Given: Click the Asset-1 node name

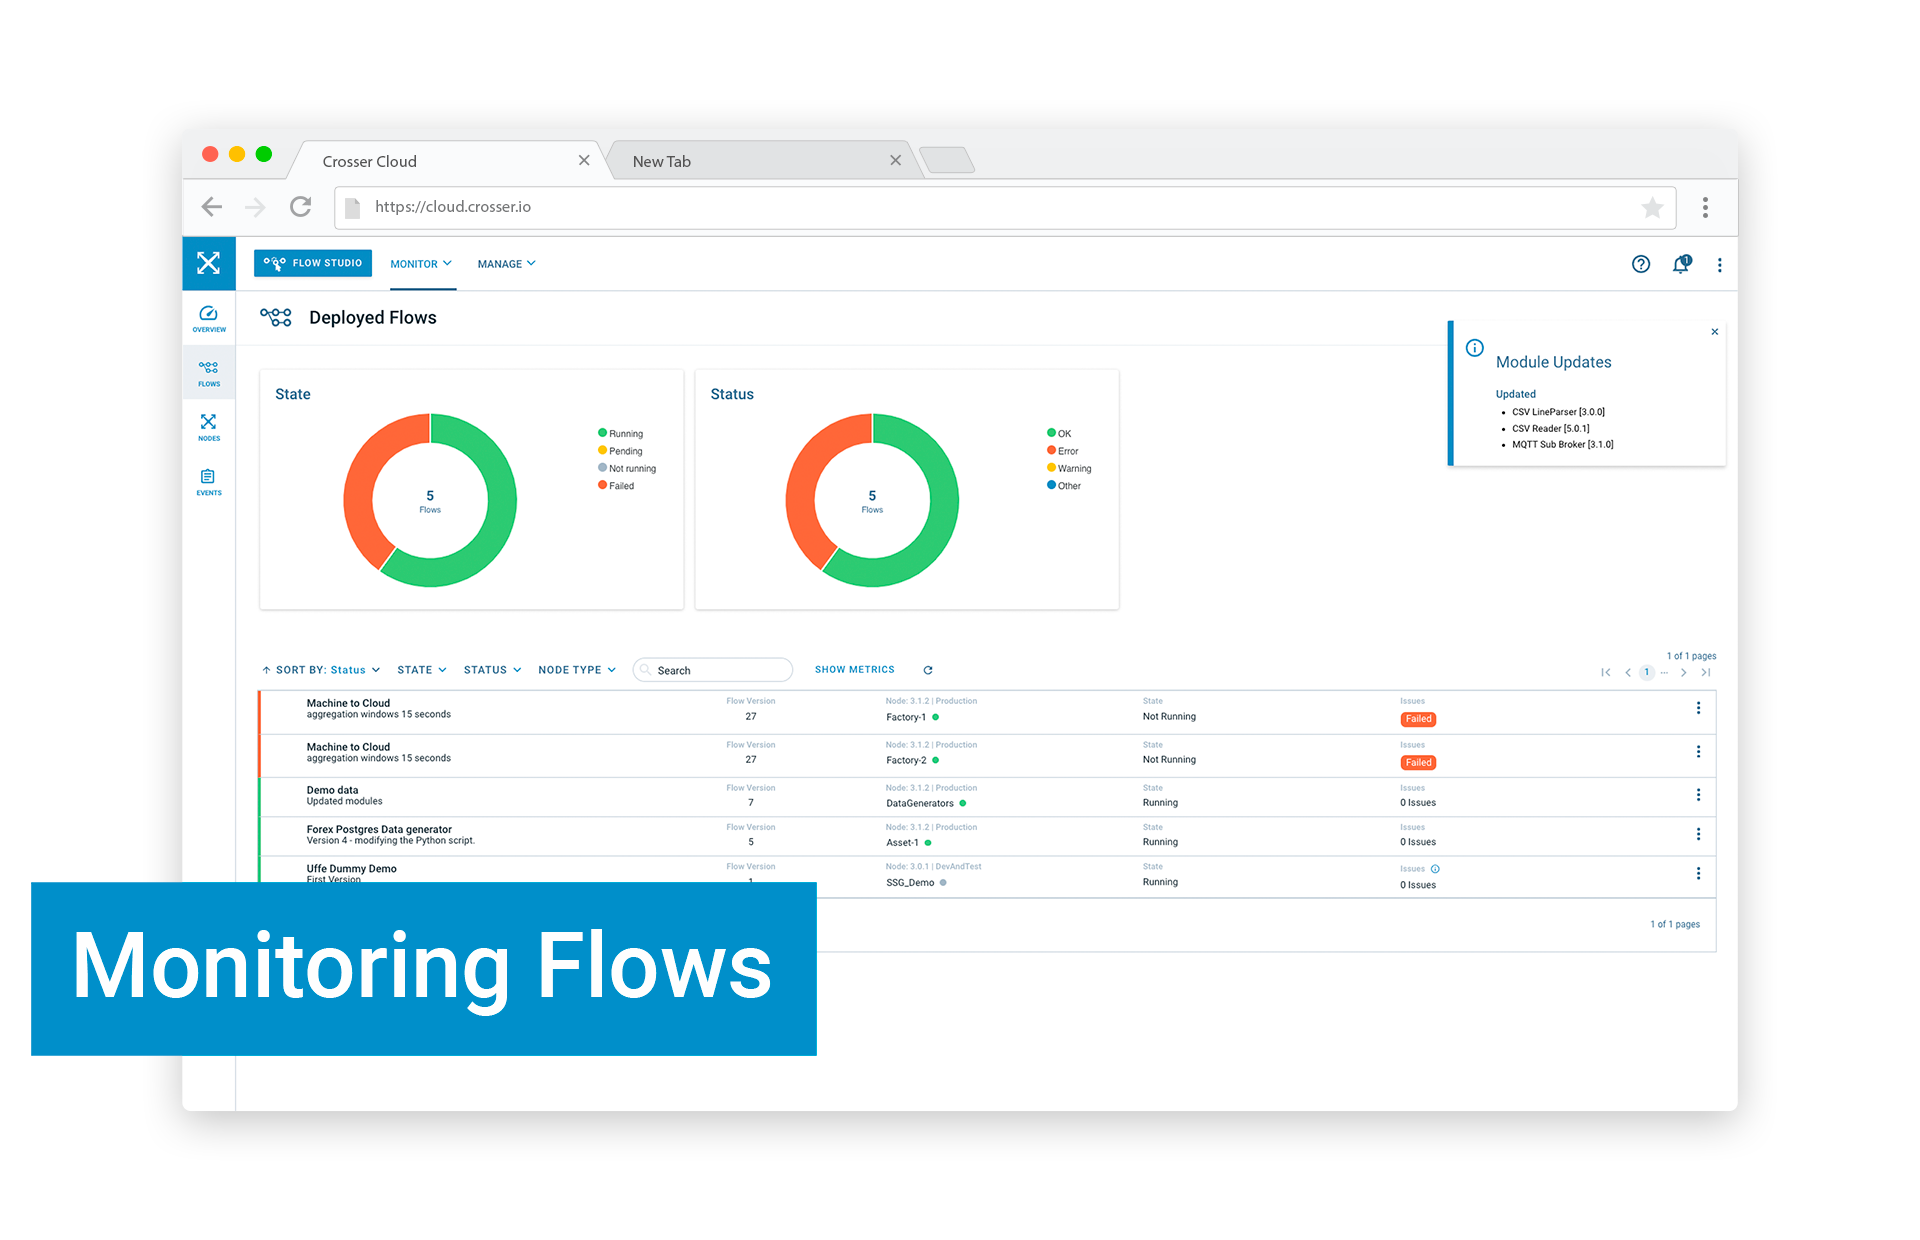Looking at the screenshot, I should pyautogui.click(x=902, y=843).
